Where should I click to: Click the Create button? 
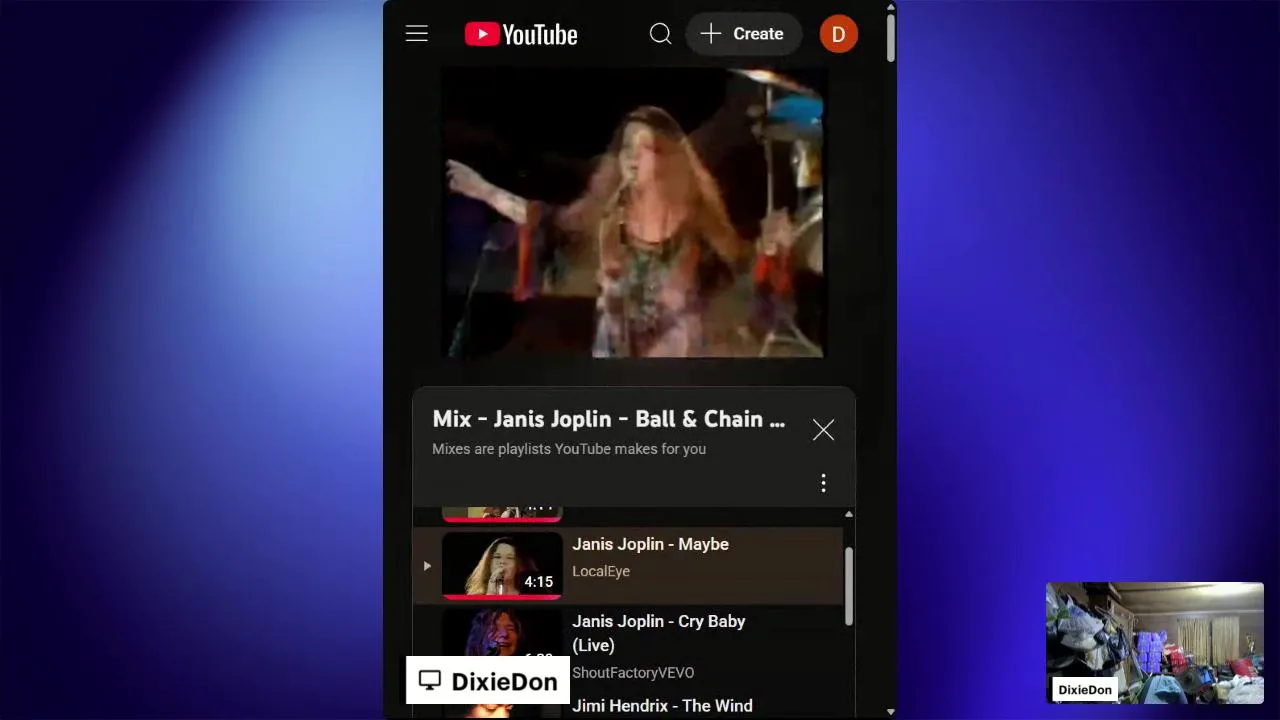(x=743, y=34)
